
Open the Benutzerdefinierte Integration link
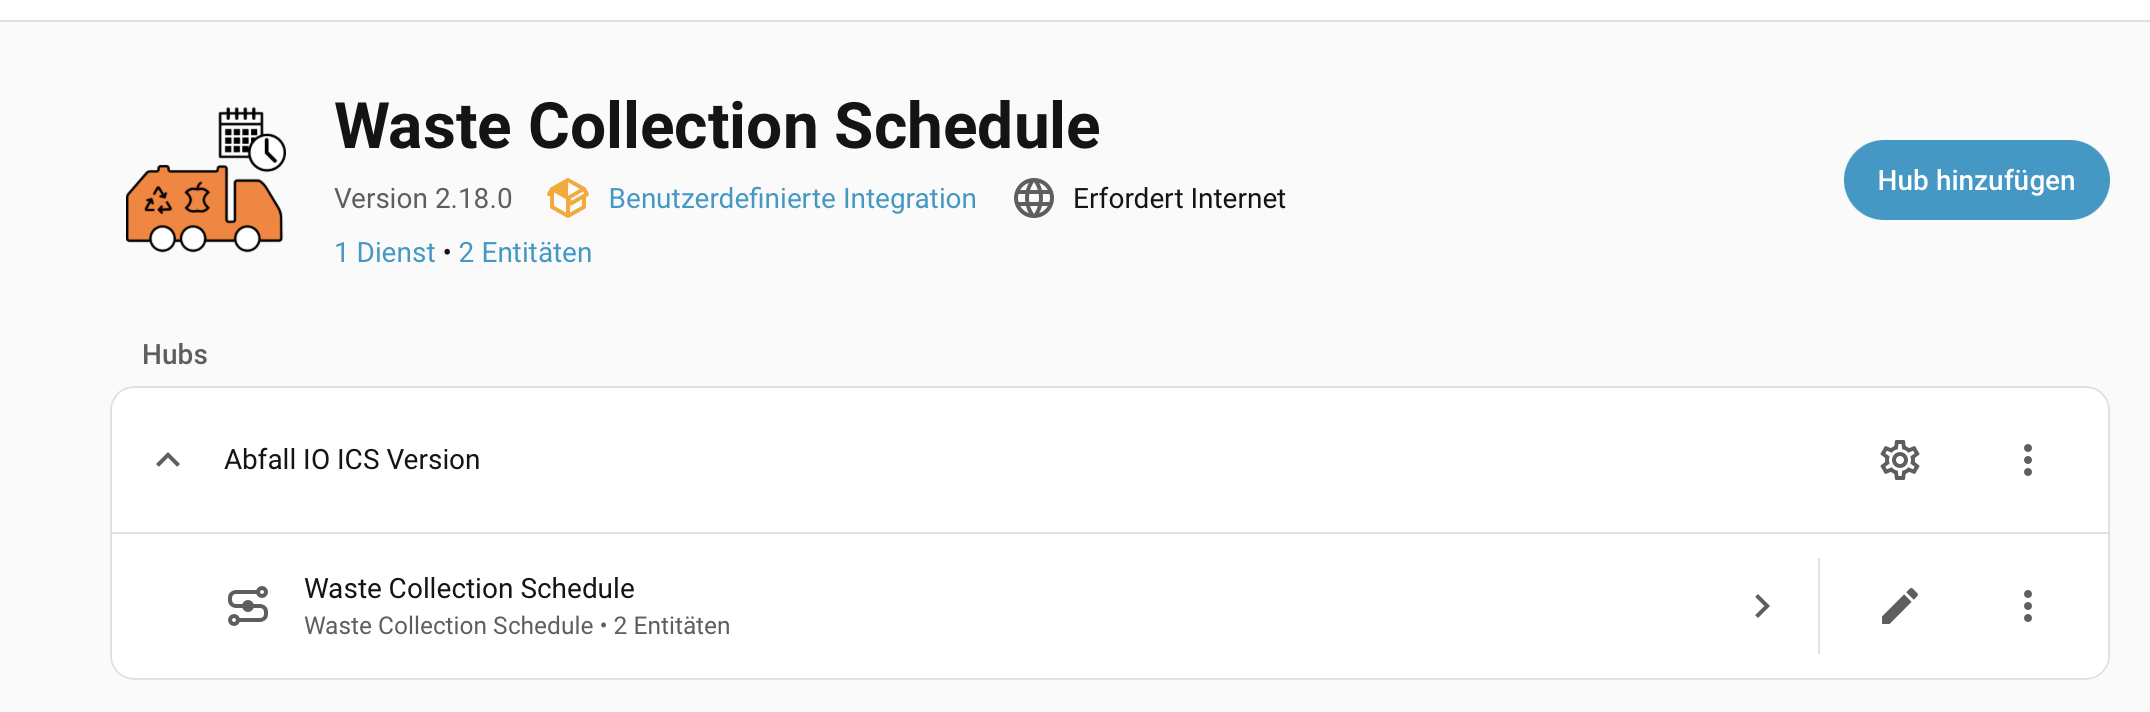tap(792, 198)
